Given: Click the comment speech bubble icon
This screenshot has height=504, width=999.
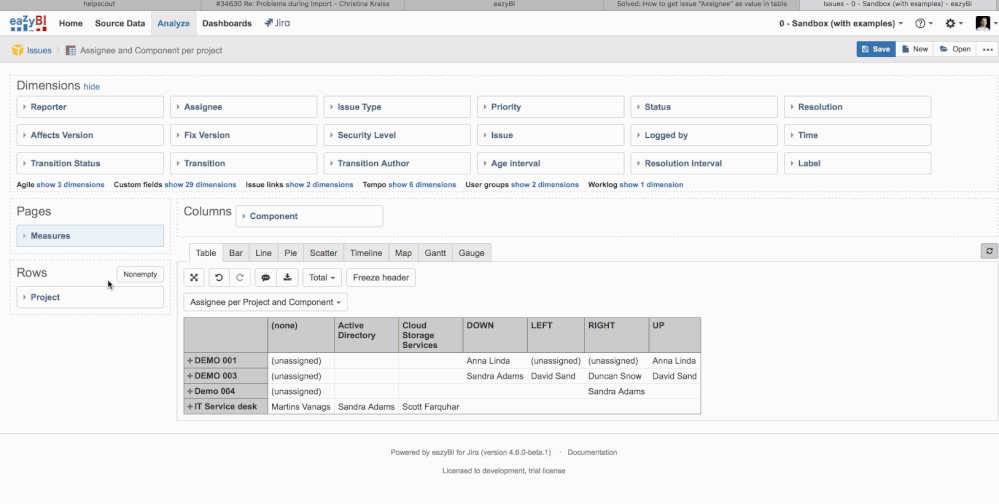Looking at the screenshot, I should click(x=266, y=277).
